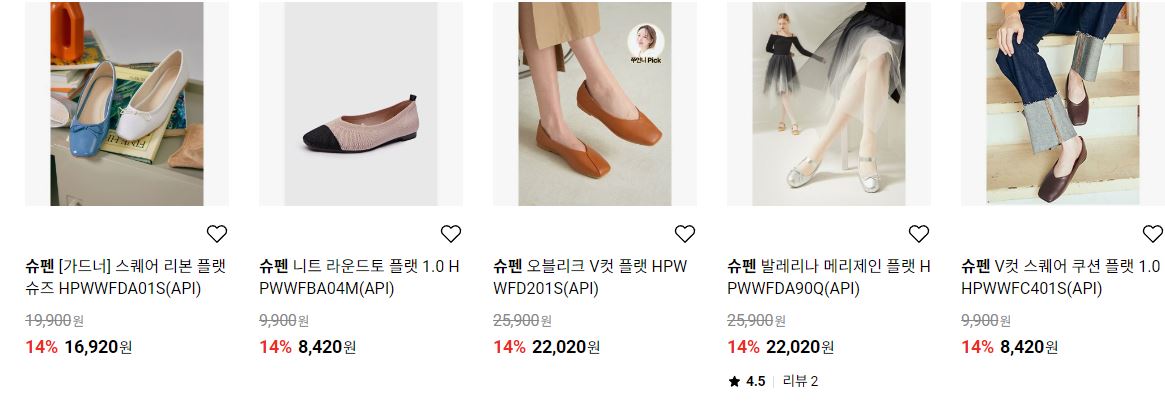Toggle the heart for the oblique V-cut flat
The height and width of the screenshot is (417, 1165).
[x=684, y=233]
